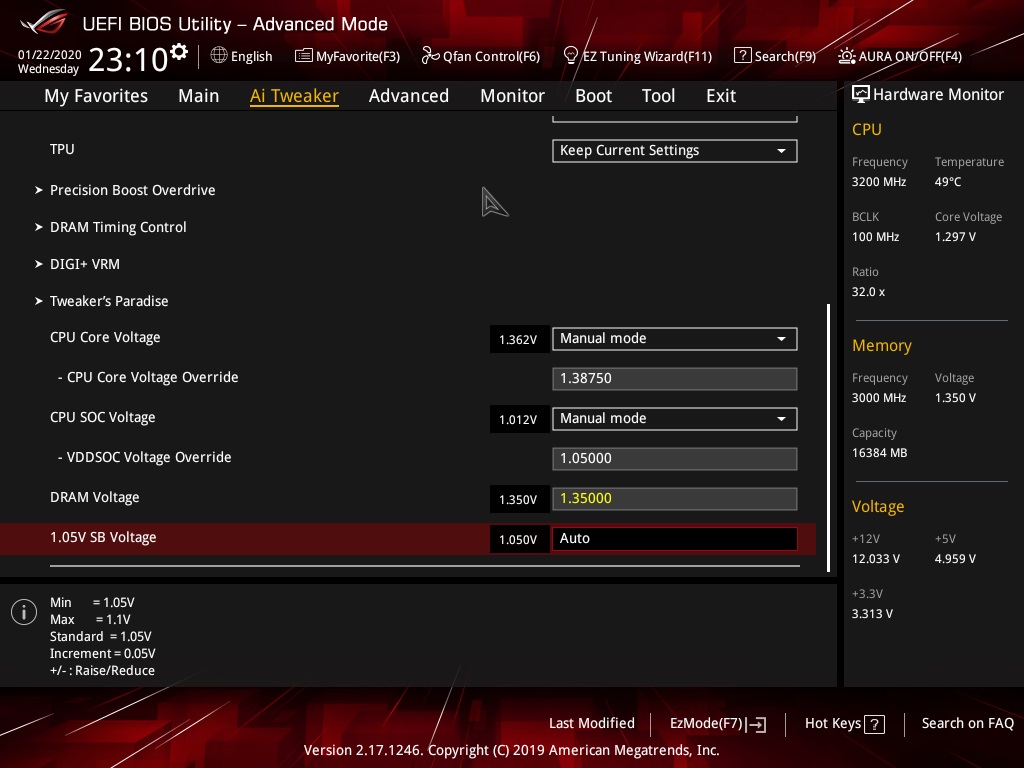Click the 3000 MHz memory frequency value

[x=879, y=398]
